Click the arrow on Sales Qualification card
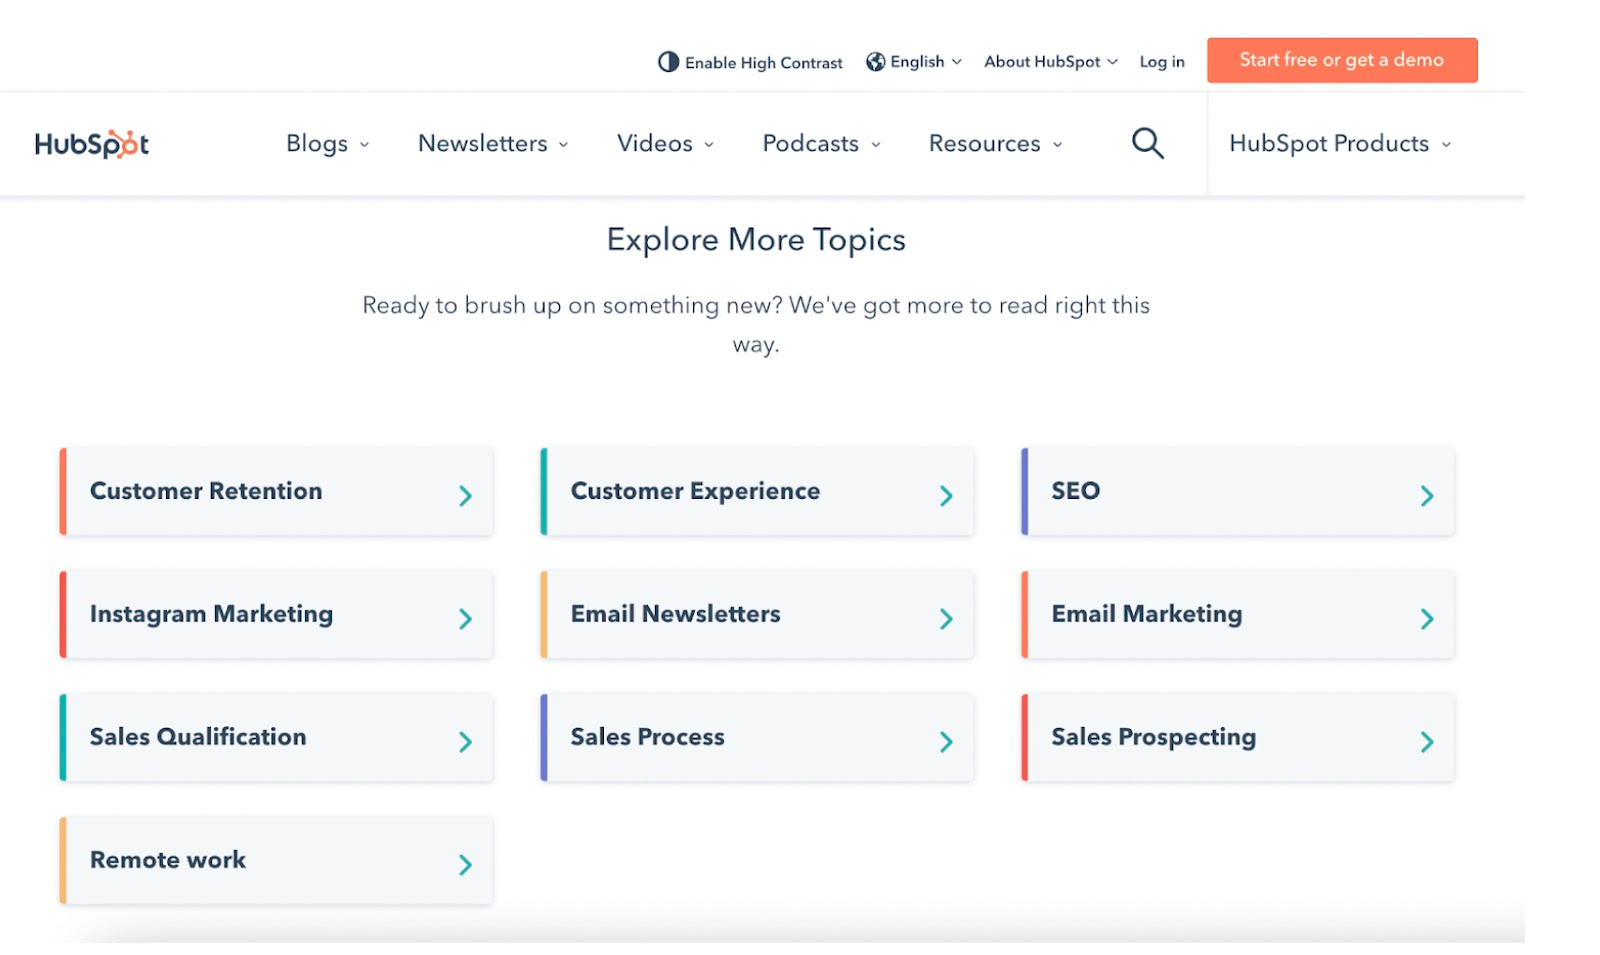 click(465, 742)
